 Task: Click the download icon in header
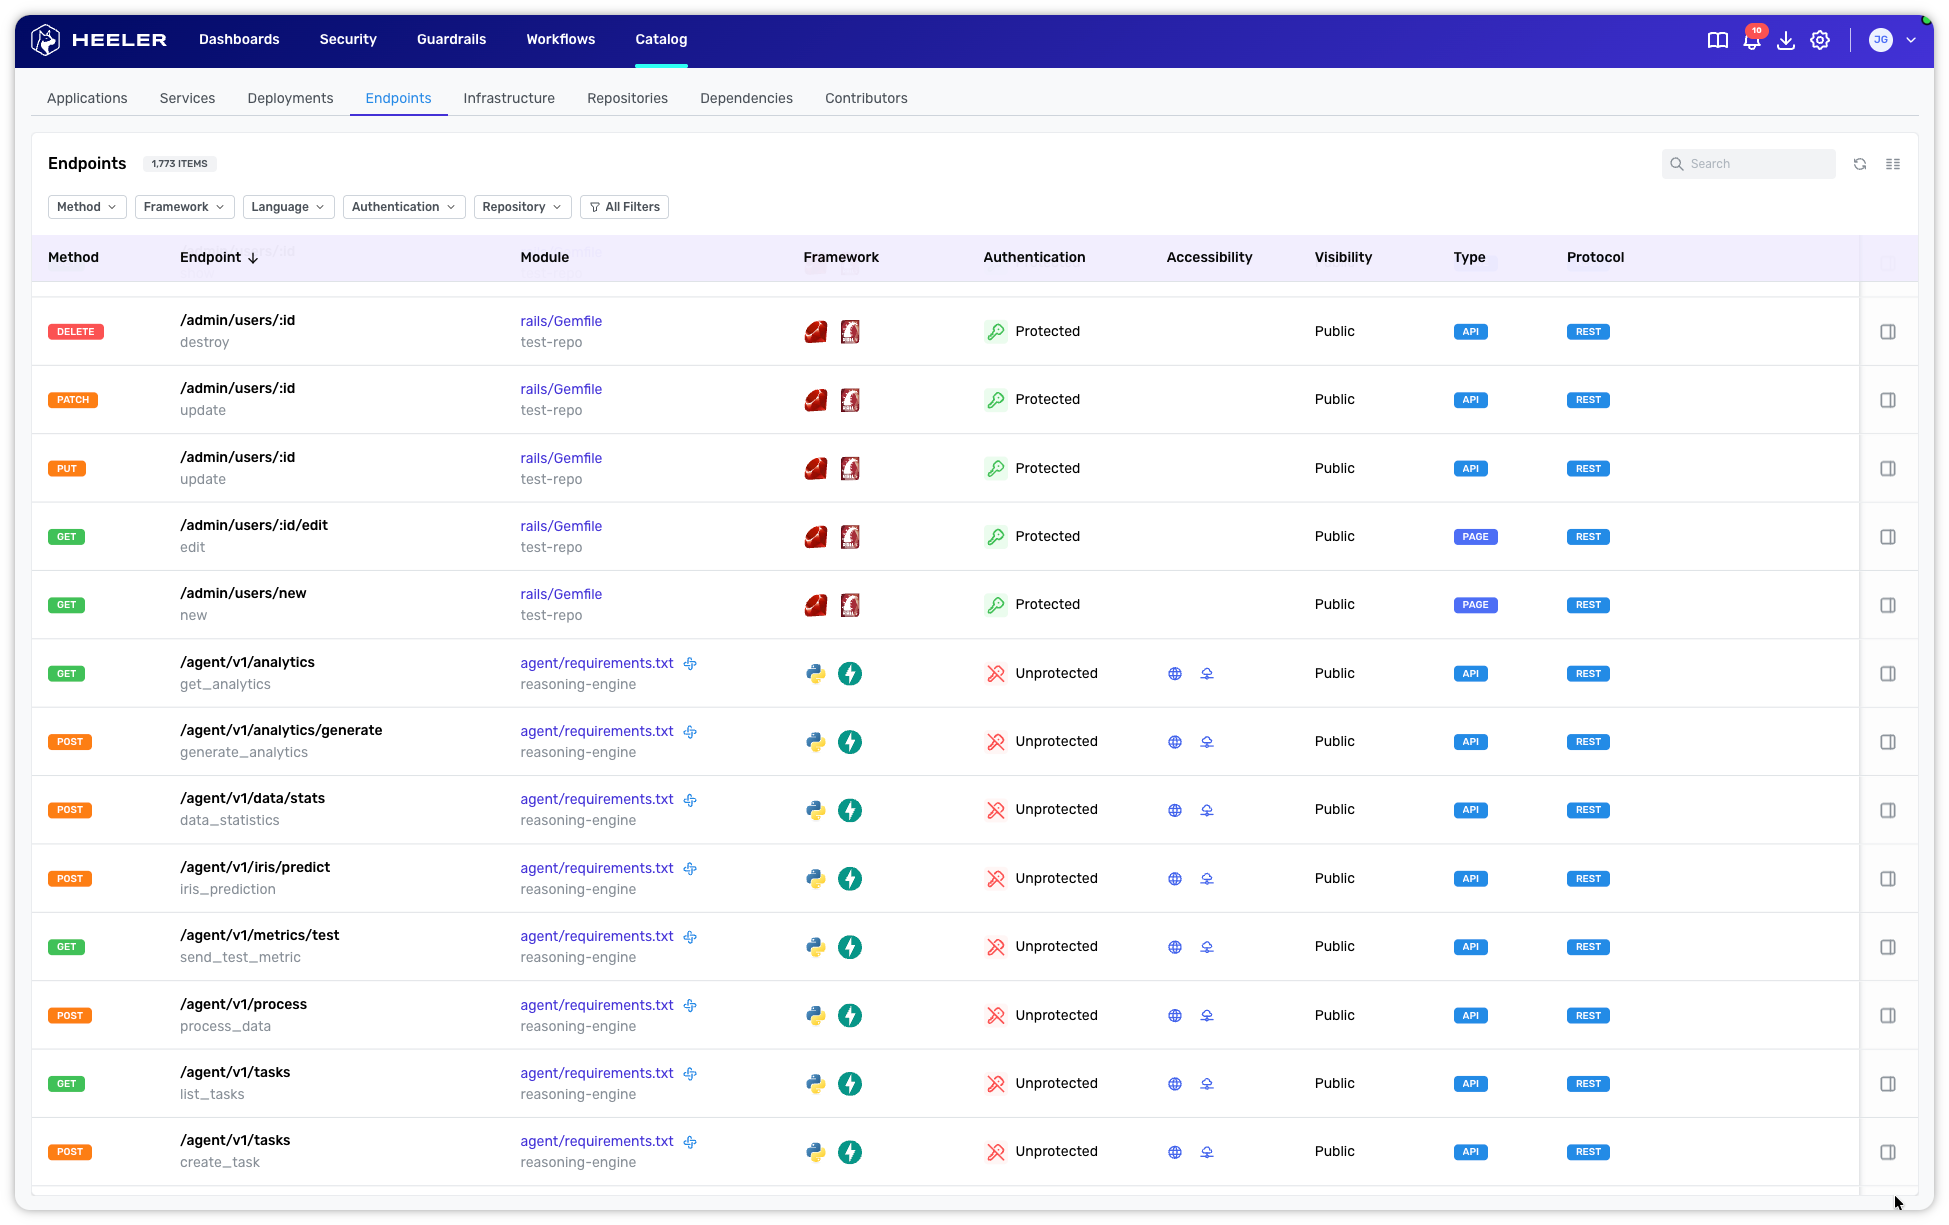click(1785, 40)
